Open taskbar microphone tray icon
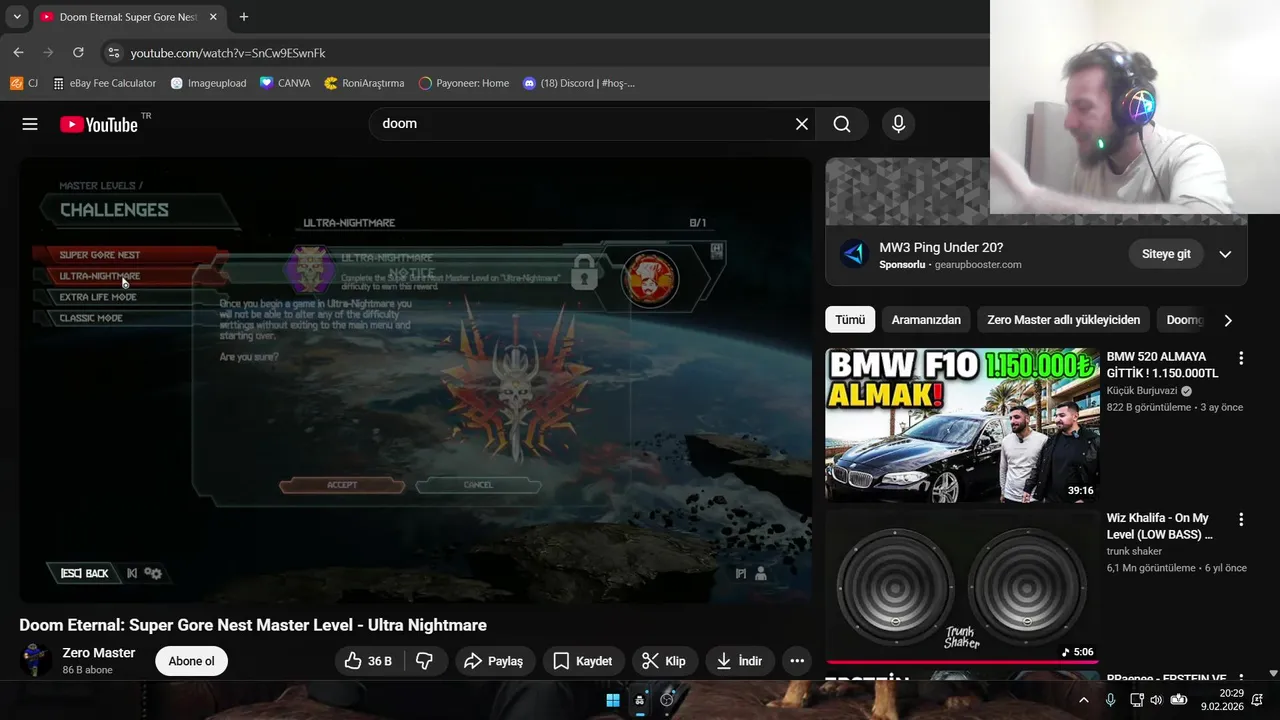The height and width of the screenshot is (720, 1280). [1110, 700]
